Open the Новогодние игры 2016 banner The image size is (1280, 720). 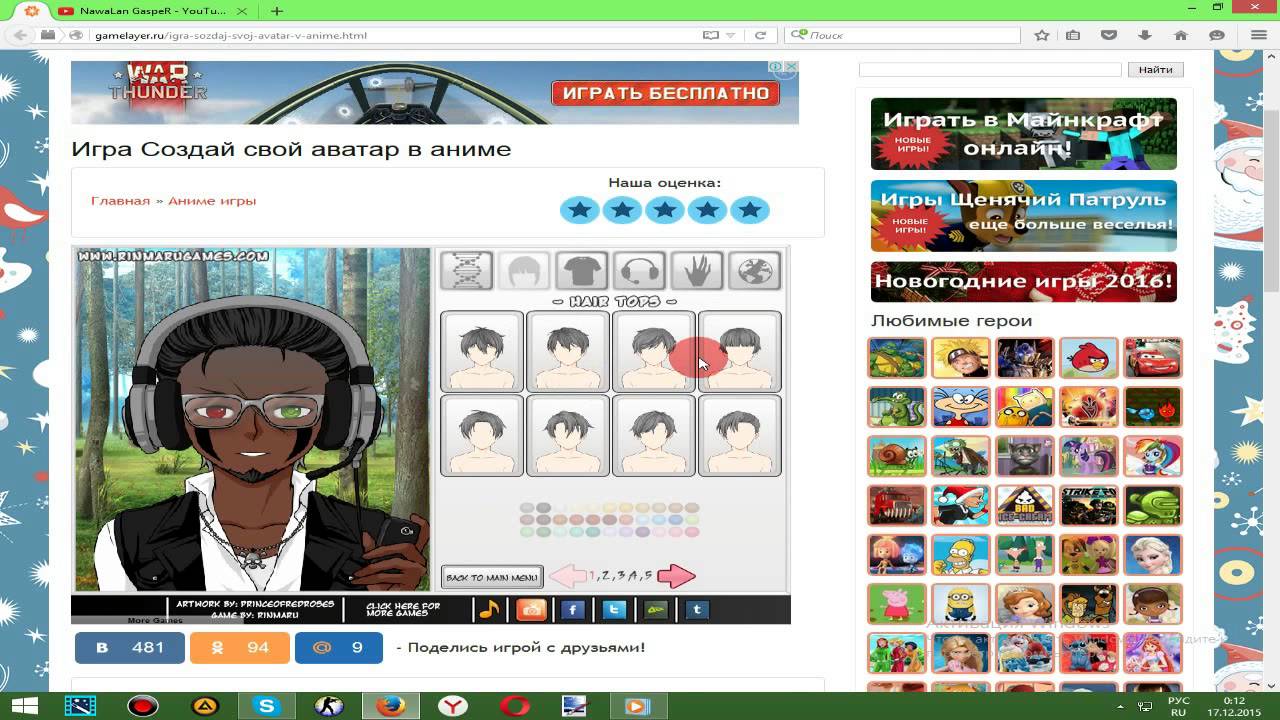pyautogui.click(x=1024, y=282)
